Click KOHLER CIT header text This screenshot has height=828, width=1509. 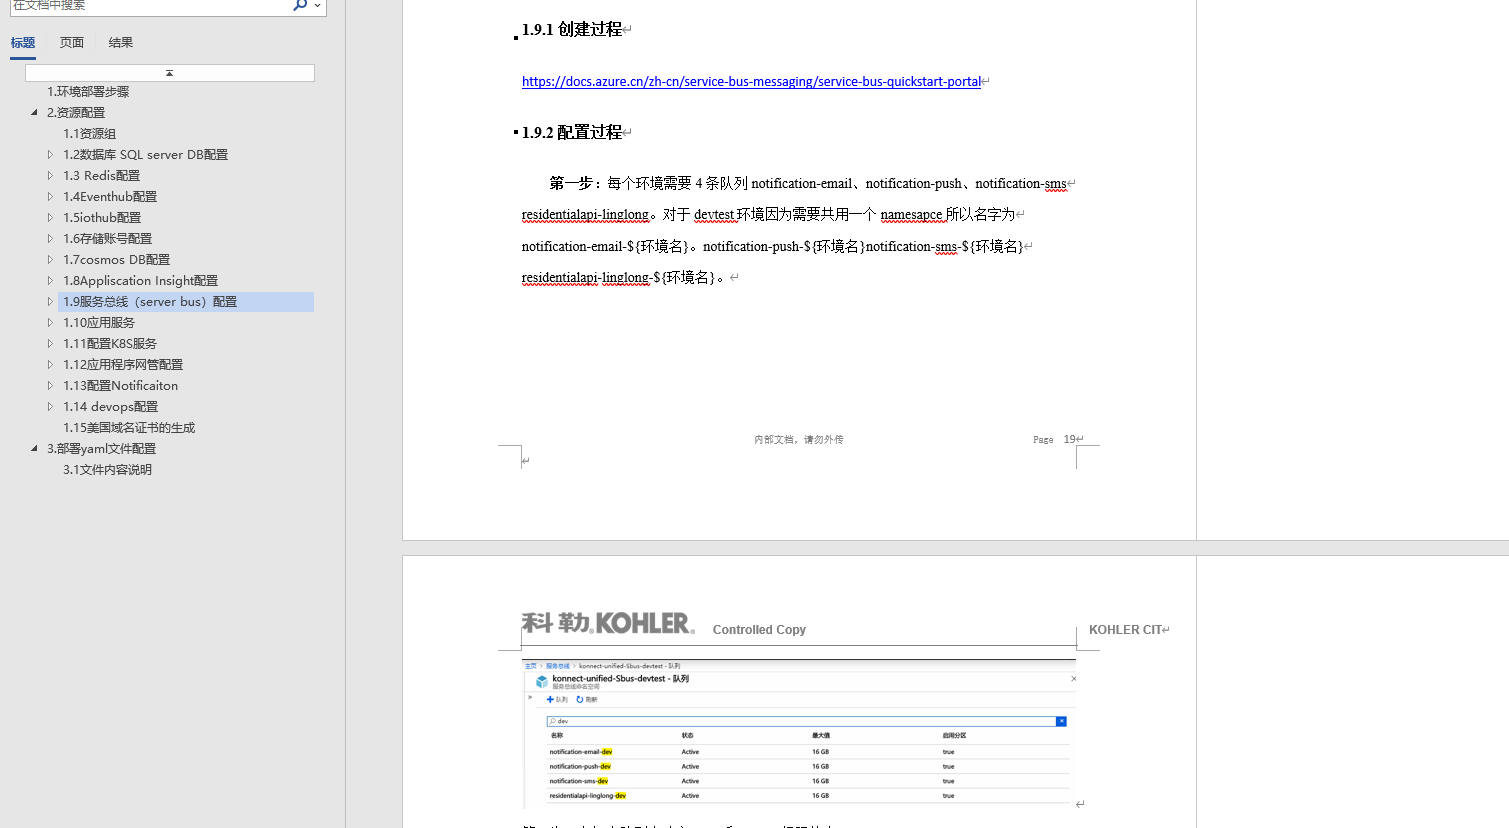(x=1125, y=630)
